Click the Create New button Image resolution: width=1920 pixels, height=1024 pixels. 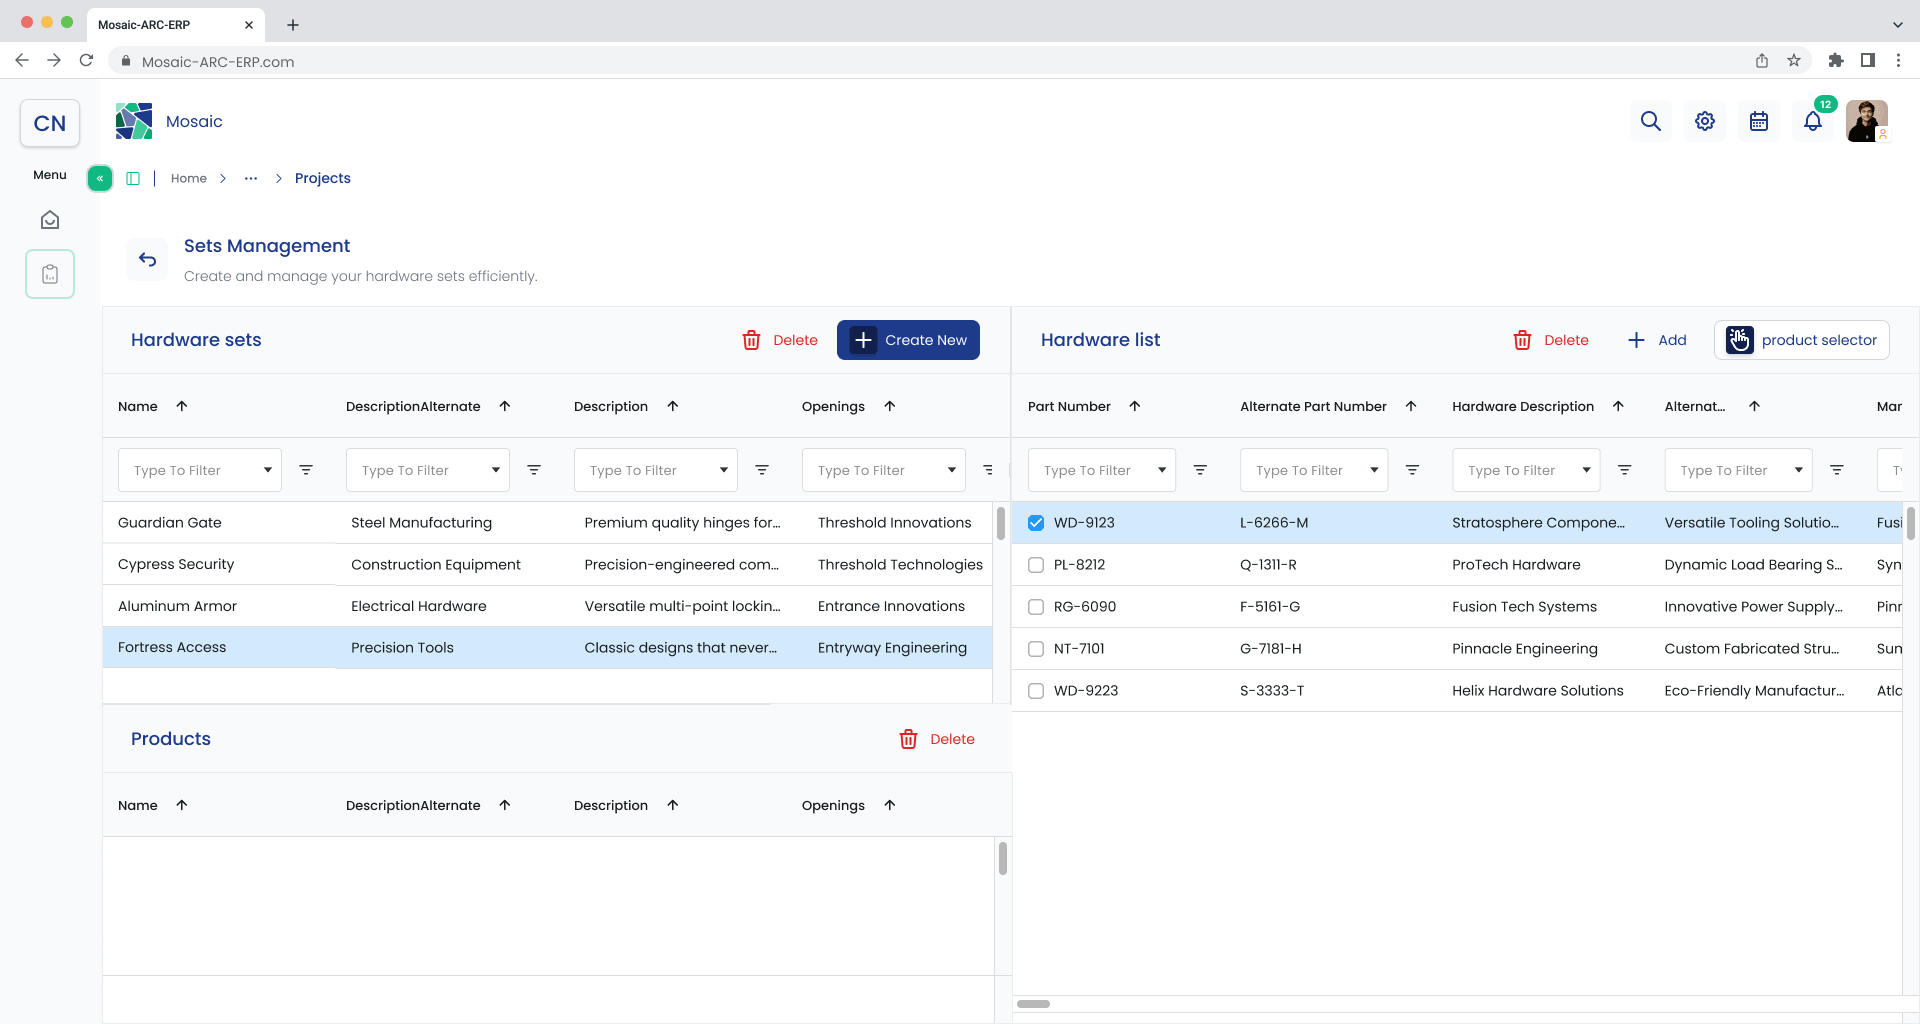click(908, 340)
